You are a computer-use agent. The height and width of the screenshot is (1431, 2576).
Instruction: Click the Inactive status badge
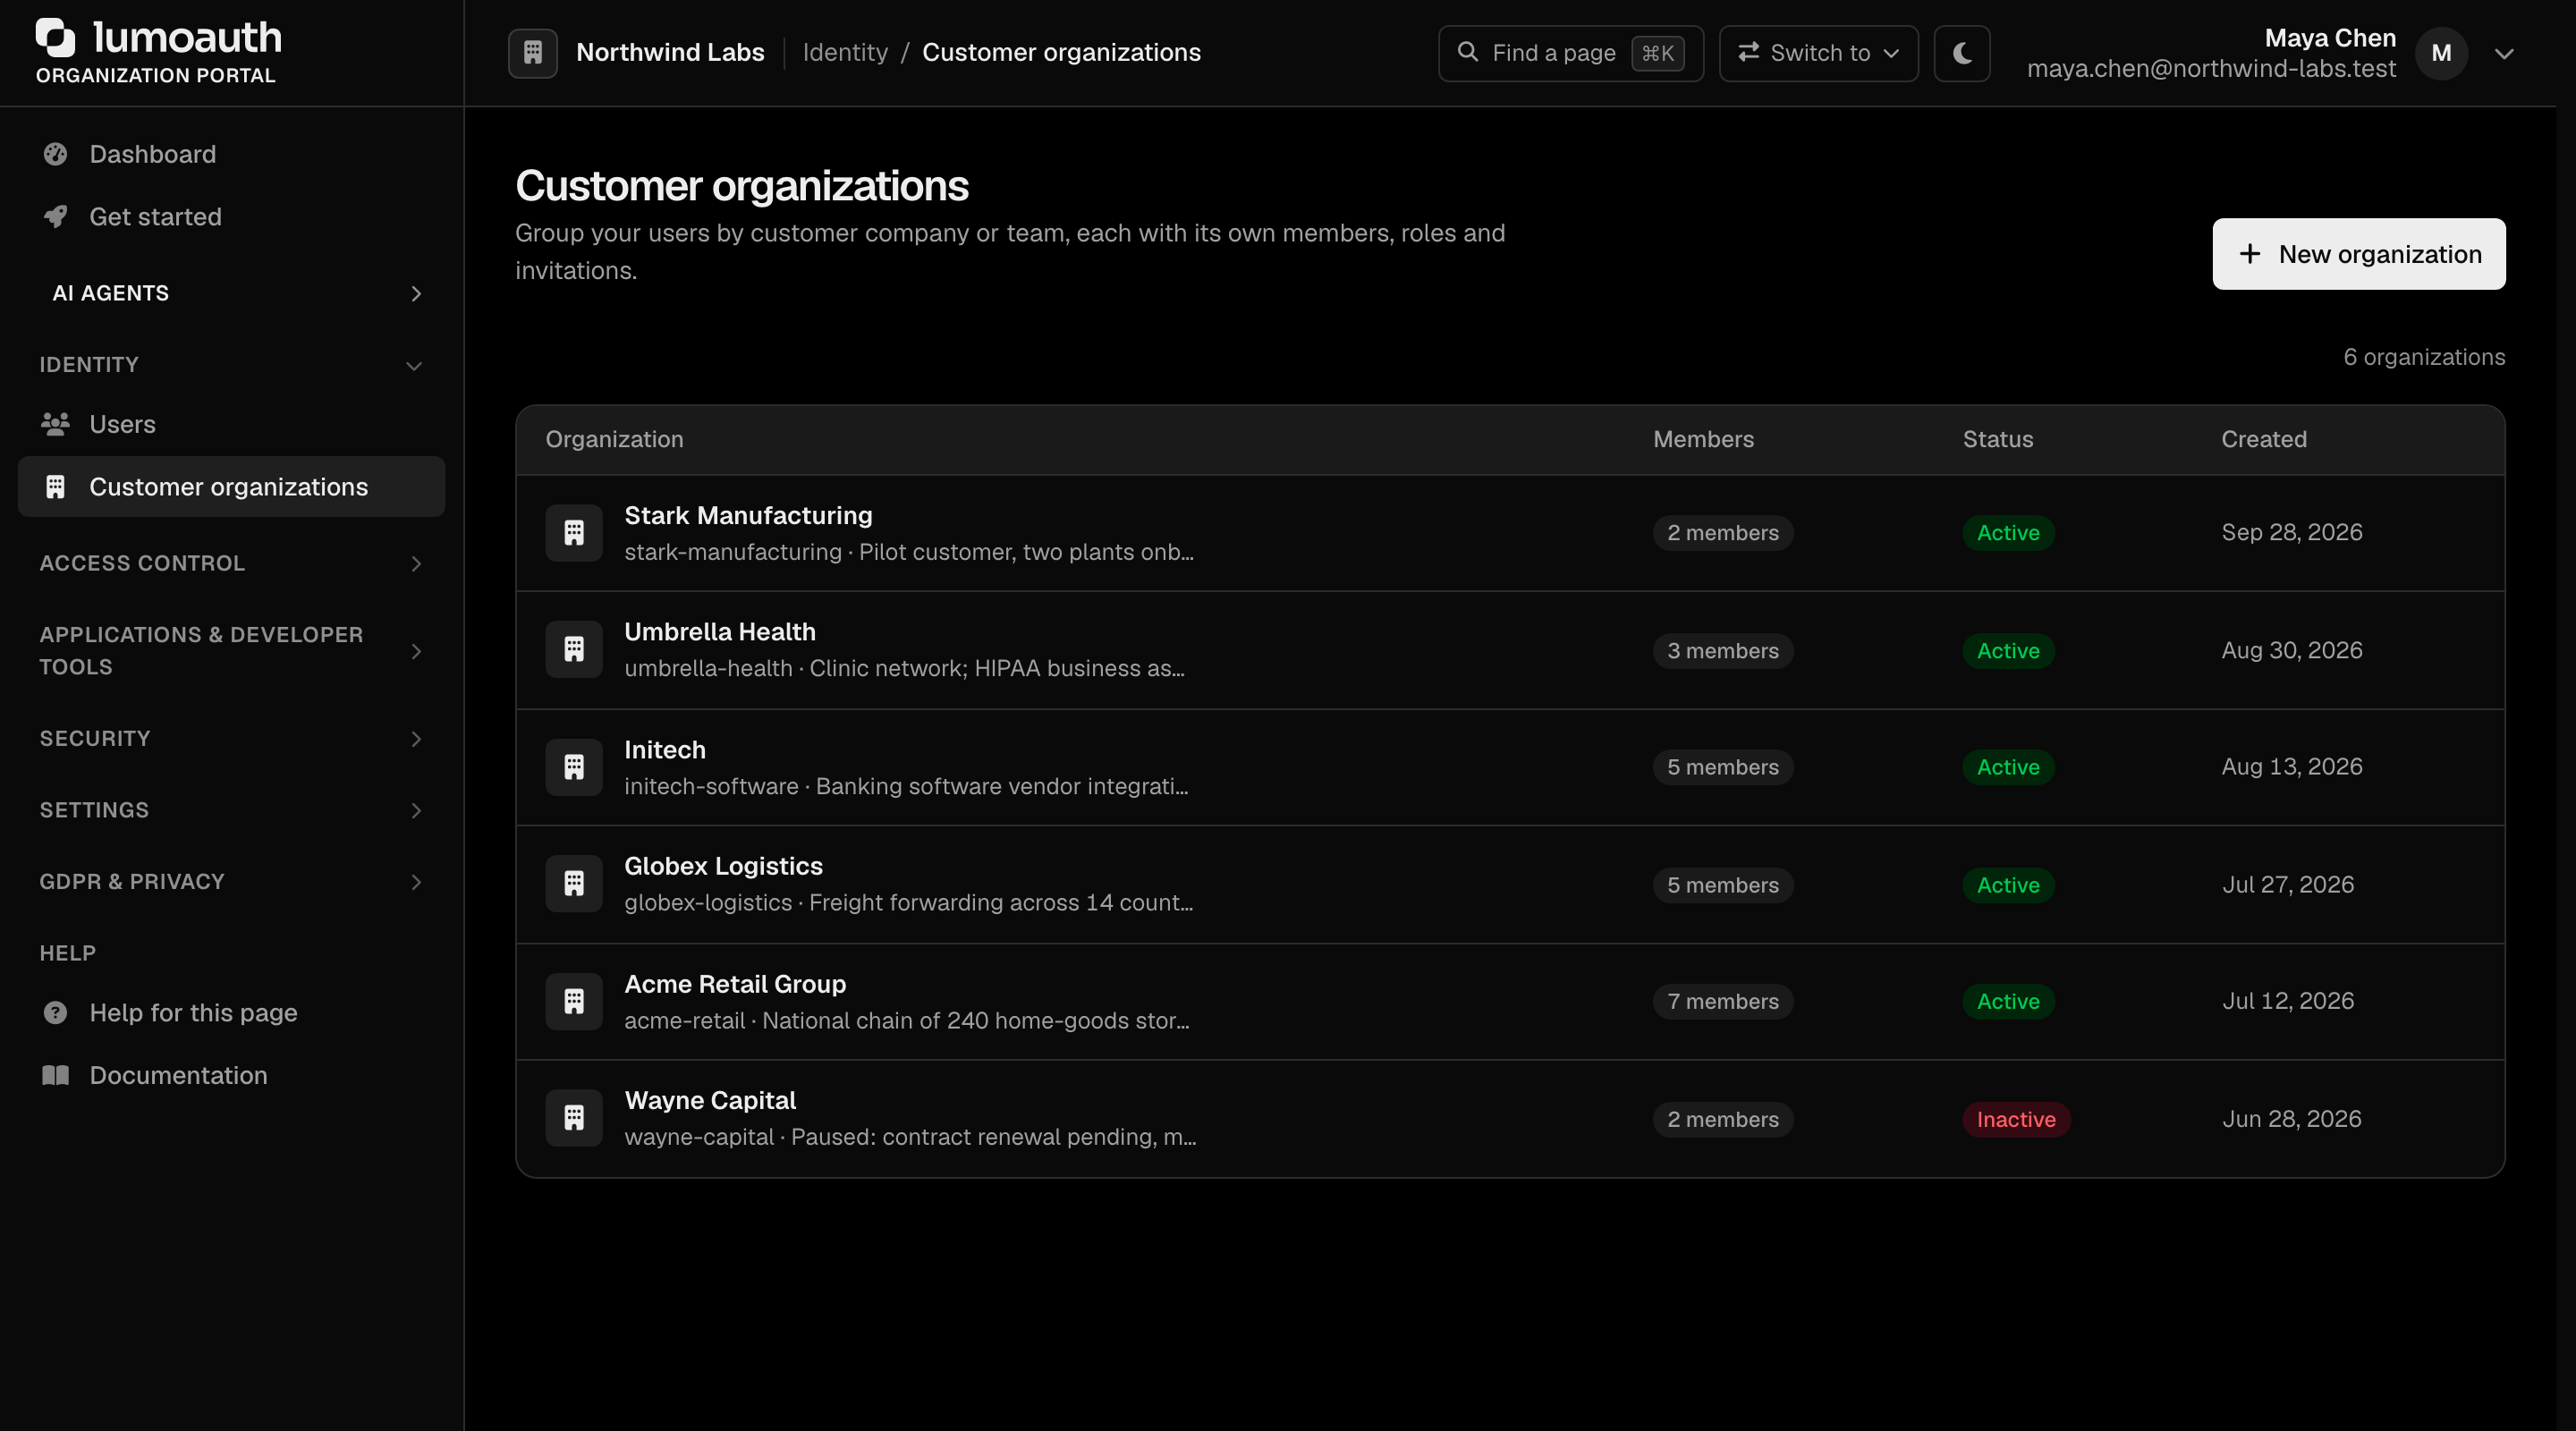(2016, 1119)
